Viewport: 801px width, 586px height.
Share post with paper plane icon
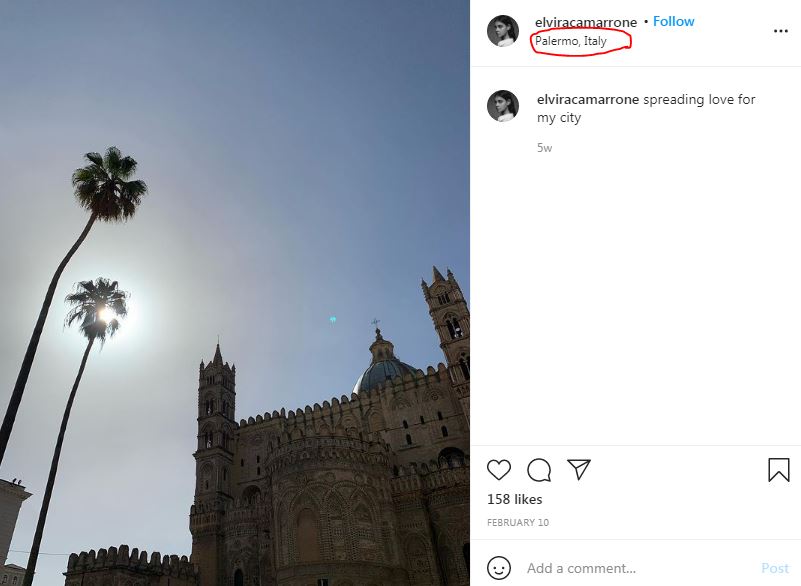(x=579, y=469)
